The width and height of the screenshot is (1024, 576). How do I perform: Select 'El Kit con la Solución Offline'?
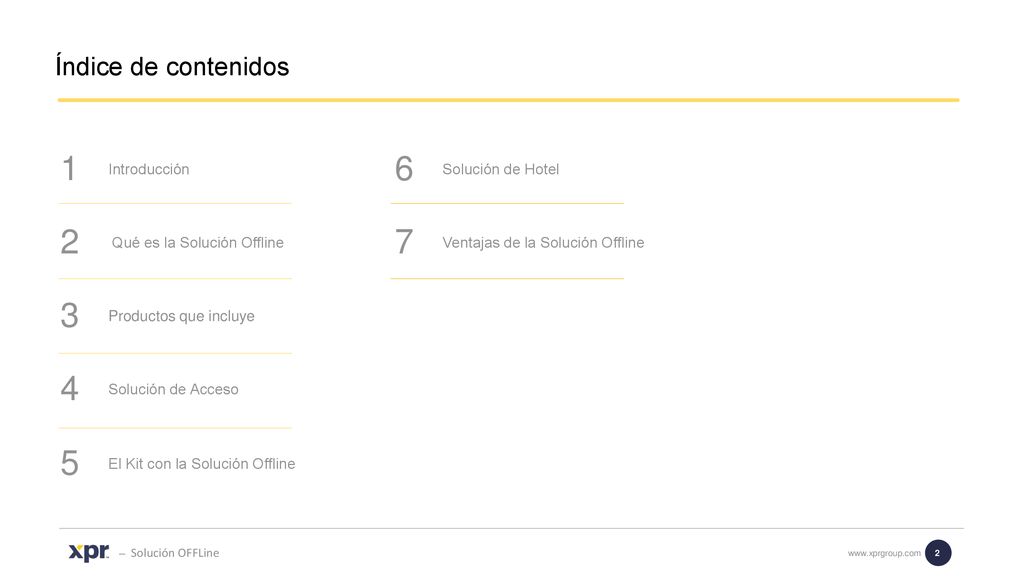tap(201, 464)
